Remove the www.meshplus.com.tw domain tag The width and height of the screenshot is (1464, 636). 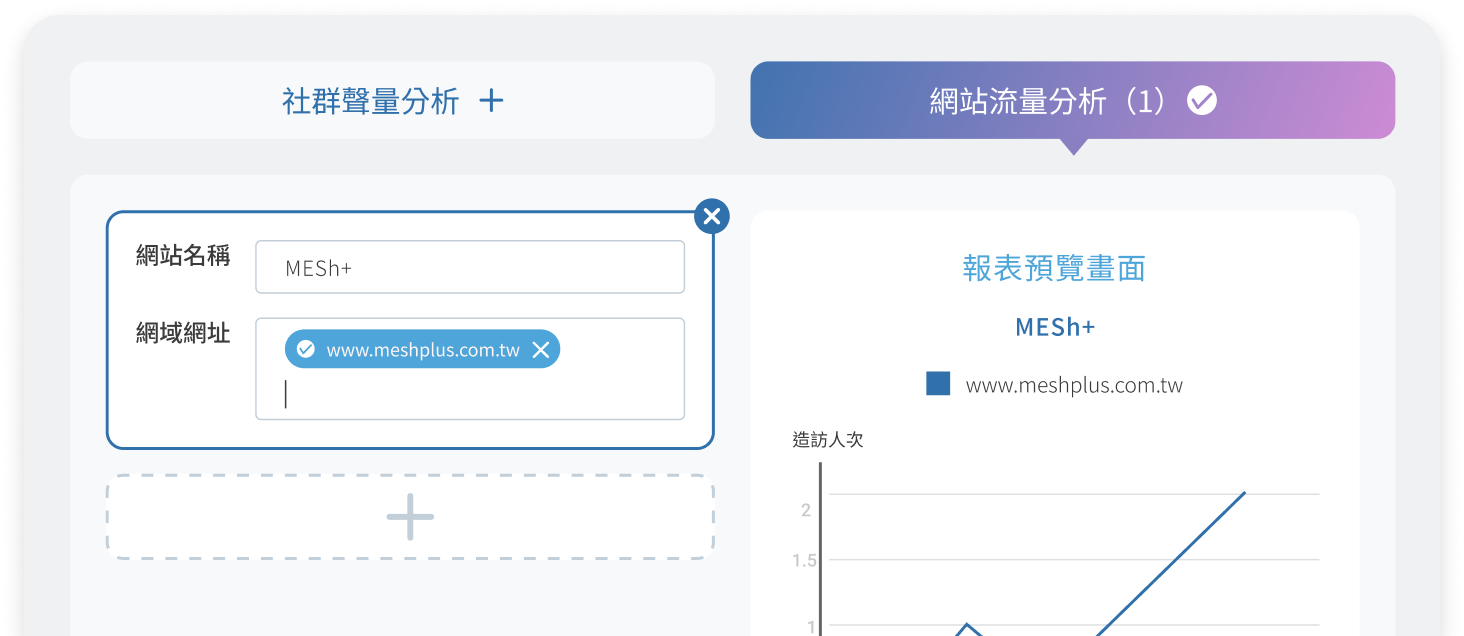pos(541,350)
